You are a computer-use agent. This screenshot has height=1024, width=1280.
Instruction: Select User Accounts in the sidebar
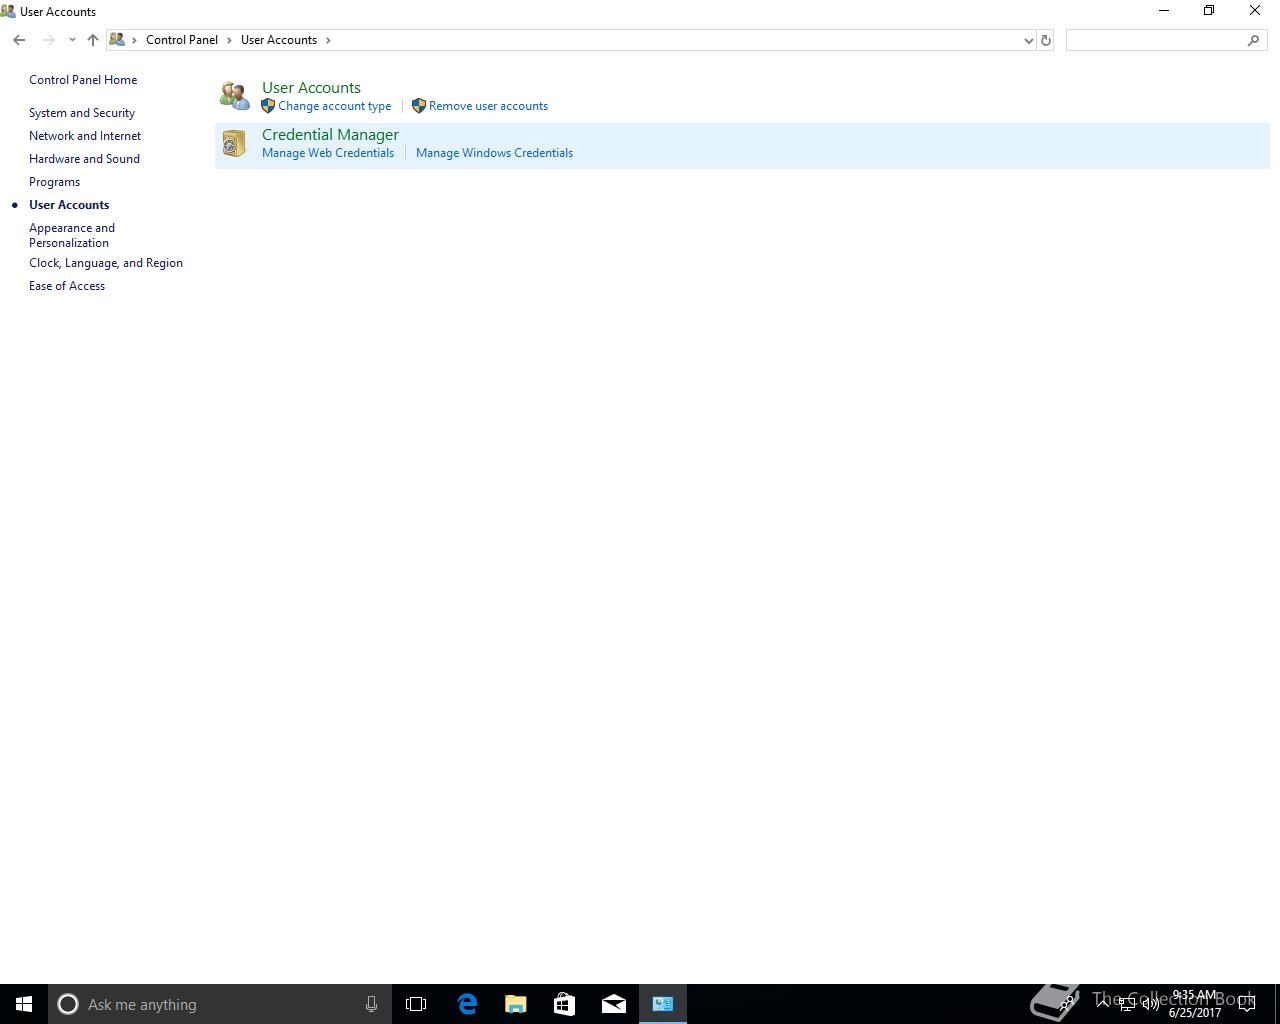(x=69, y=205)
